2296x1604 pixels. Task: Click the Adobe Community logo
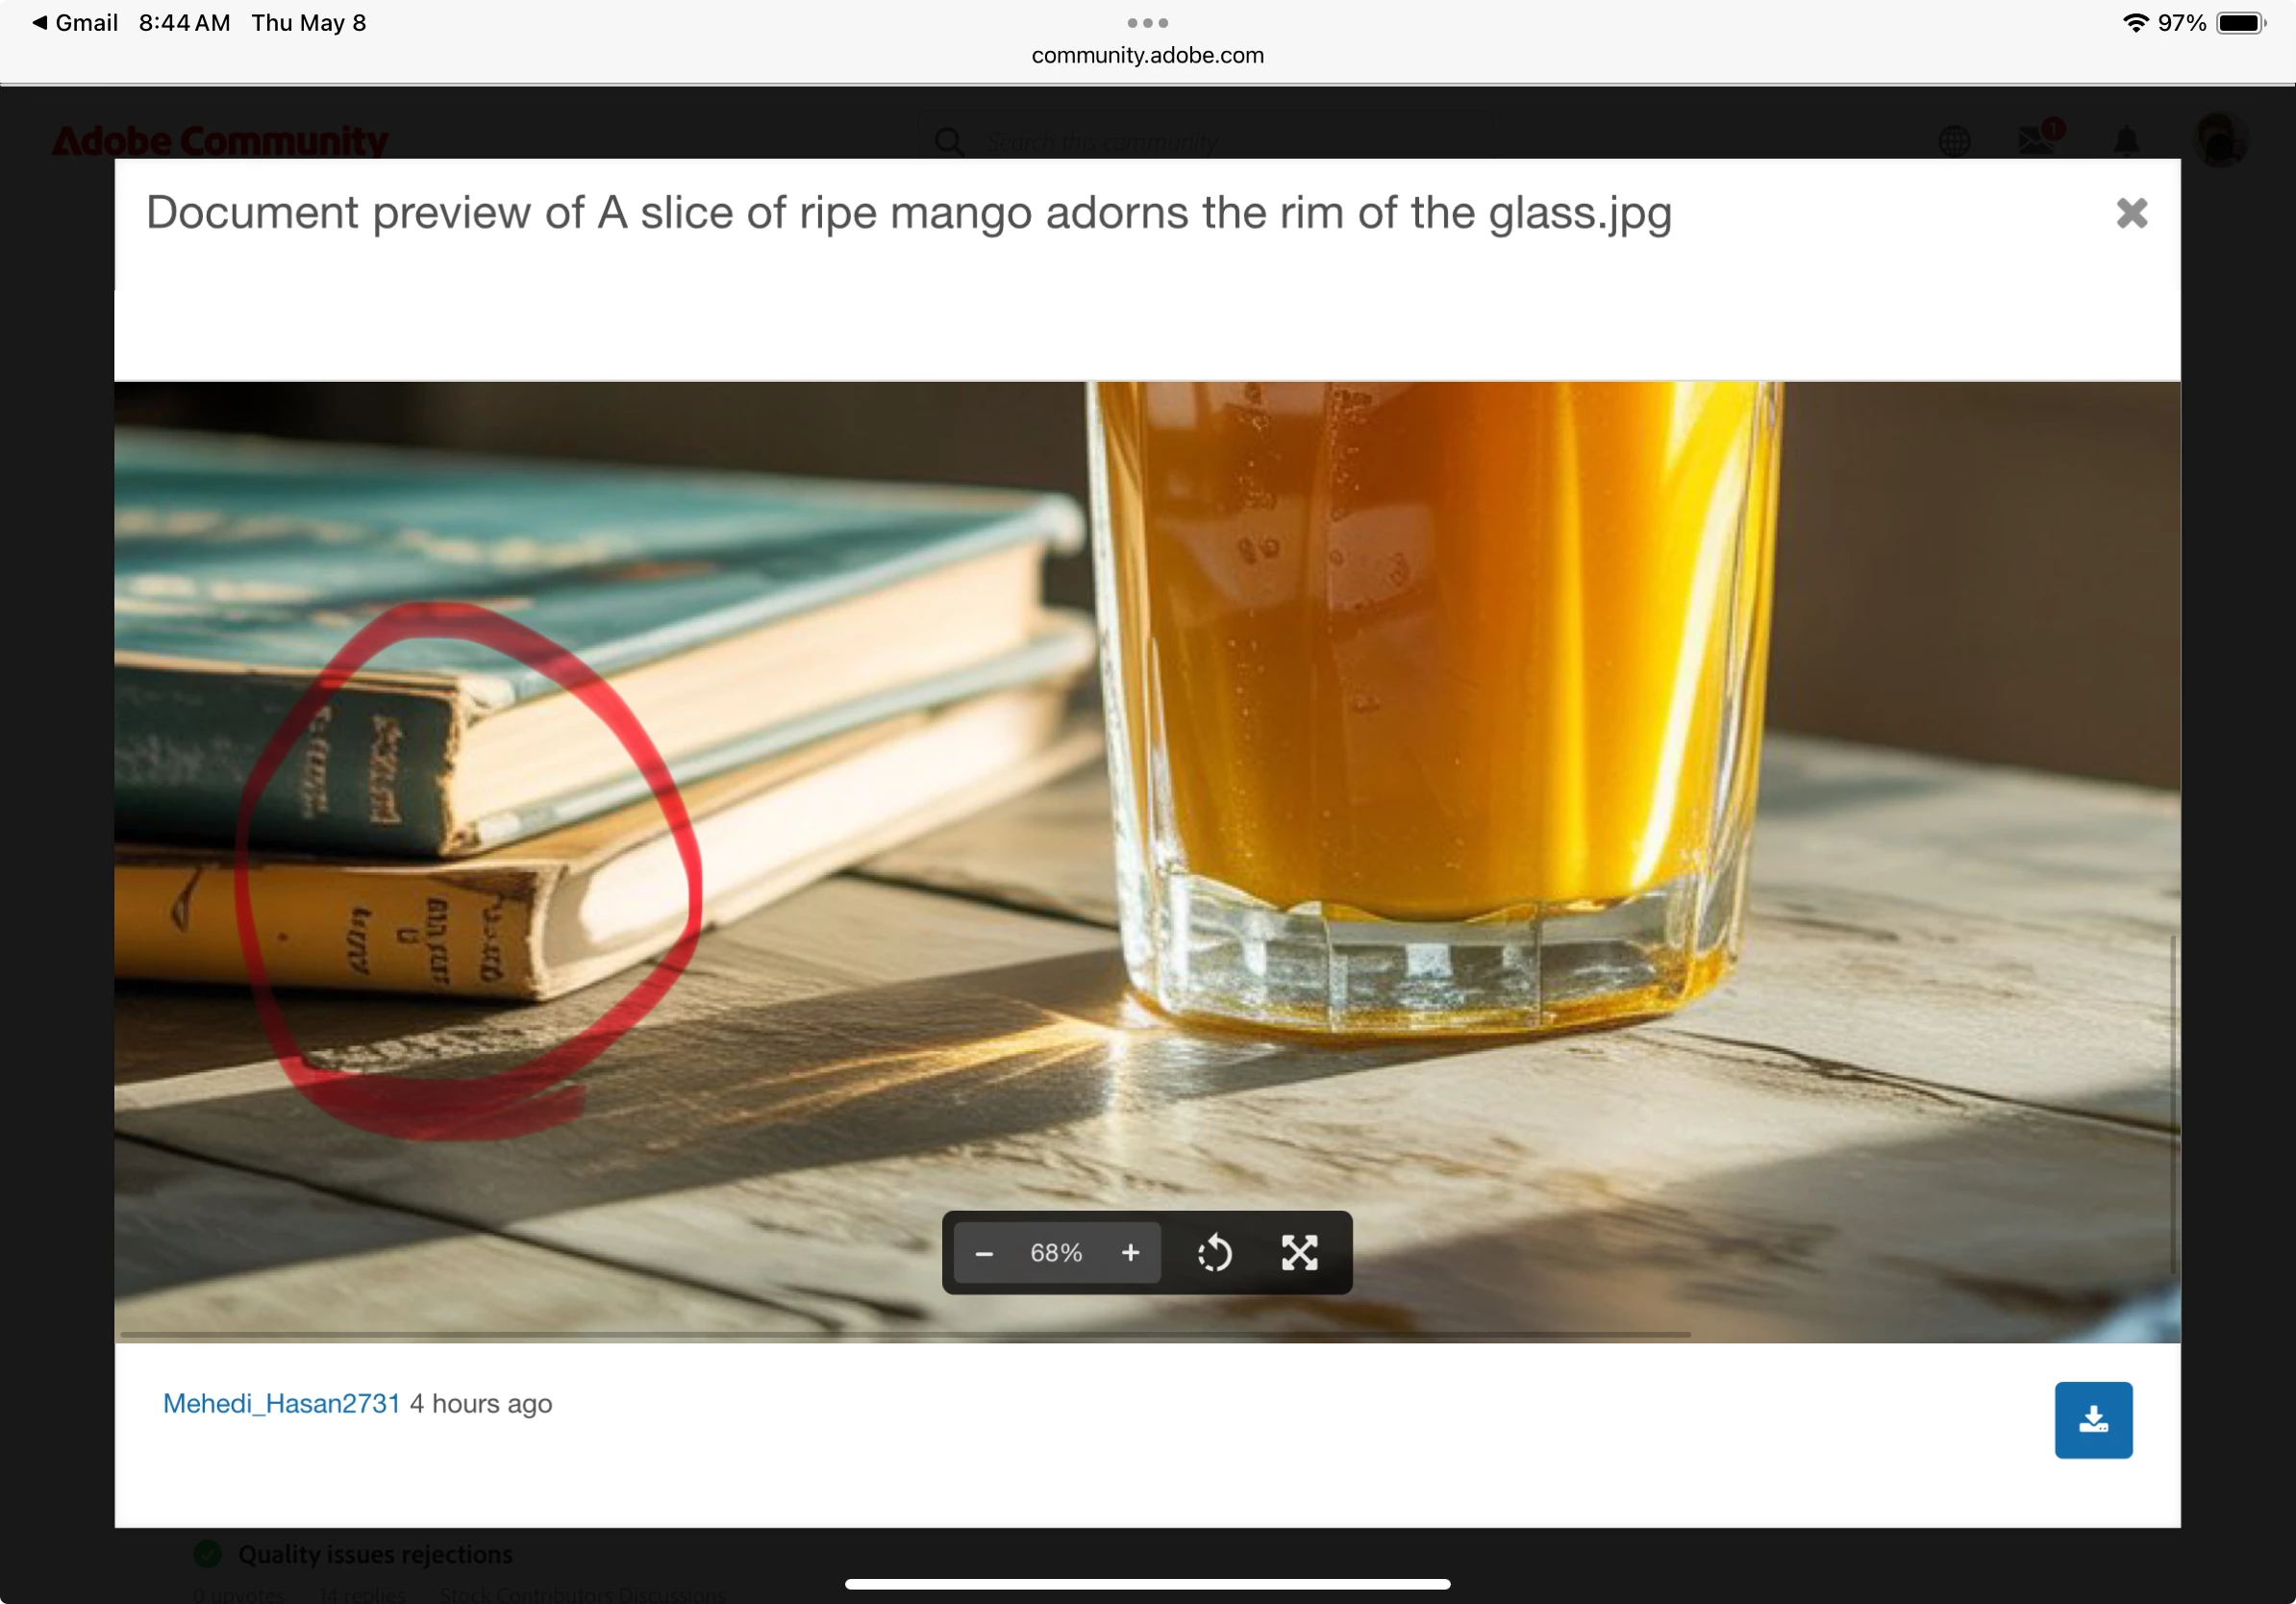tap(220, 141)
